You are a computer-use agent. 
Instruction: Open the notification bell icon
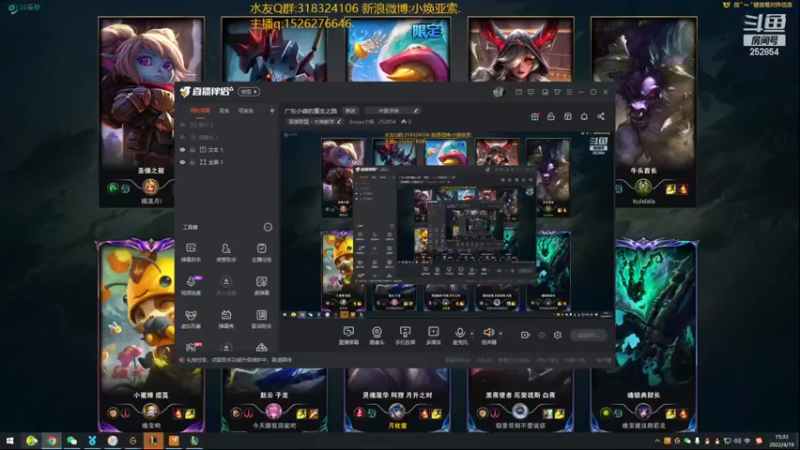[x=584, y=116]
